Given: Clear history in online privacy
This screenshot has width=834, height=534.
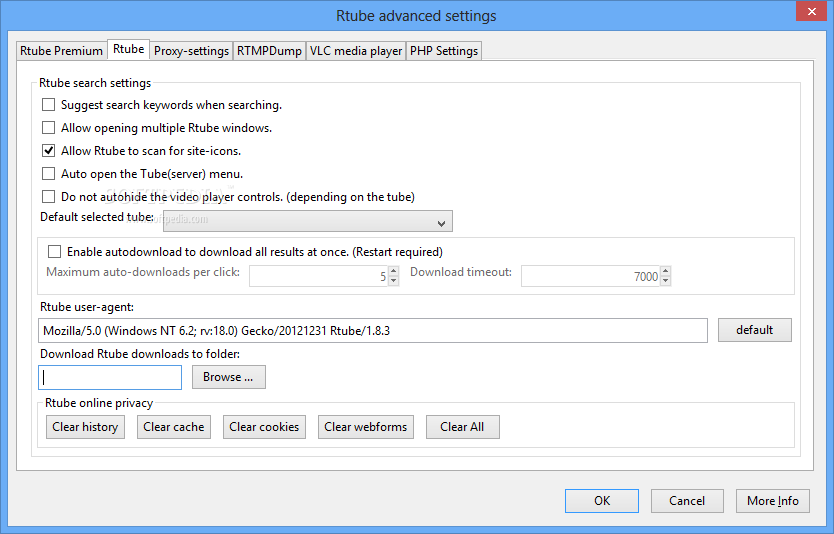Looking at the screenshot, I should click(x=85, y=427).
